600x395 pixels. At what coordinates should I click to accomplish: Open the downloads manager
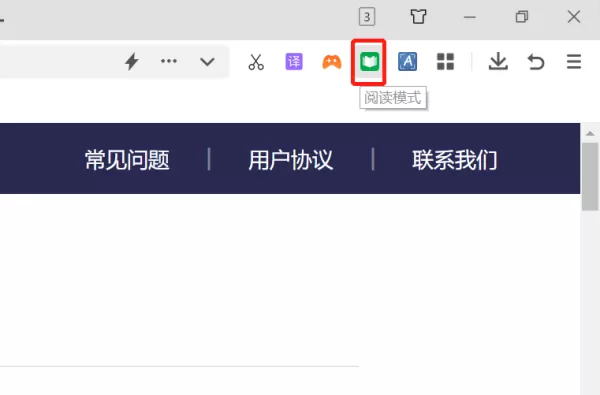[x=498, y=62]
